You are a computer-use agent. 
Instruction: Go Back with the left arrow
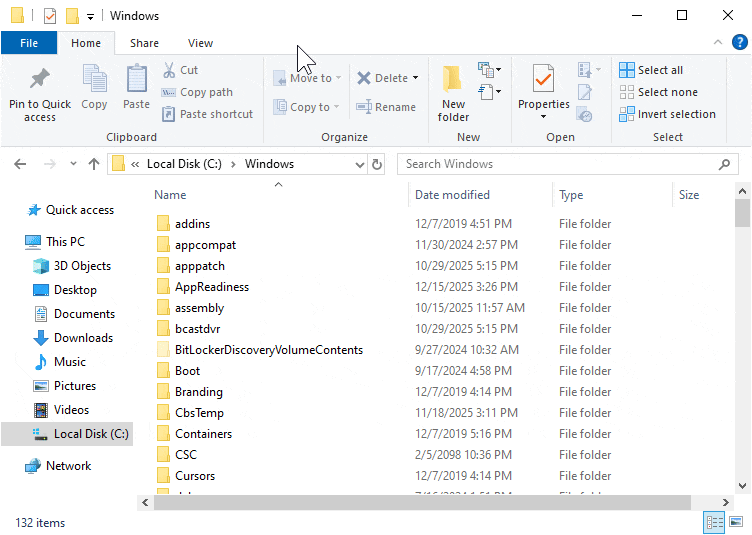point(20,164)
